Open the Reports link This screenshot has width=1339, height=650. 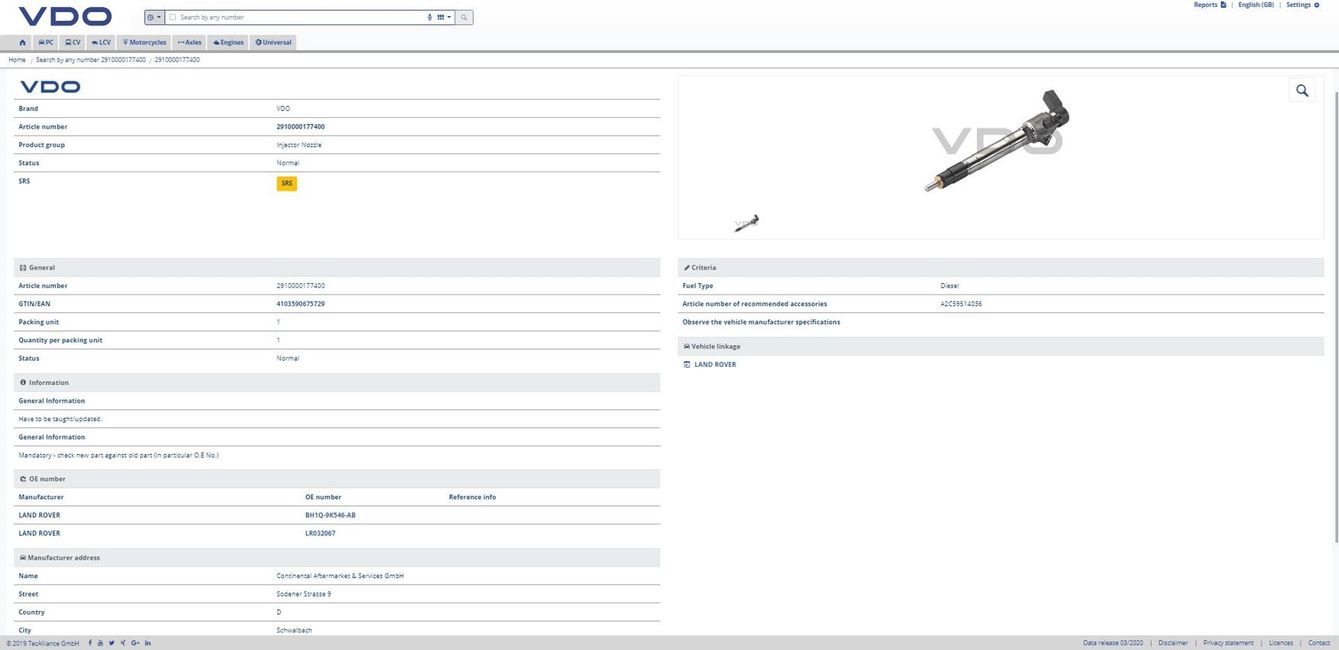1209,5
